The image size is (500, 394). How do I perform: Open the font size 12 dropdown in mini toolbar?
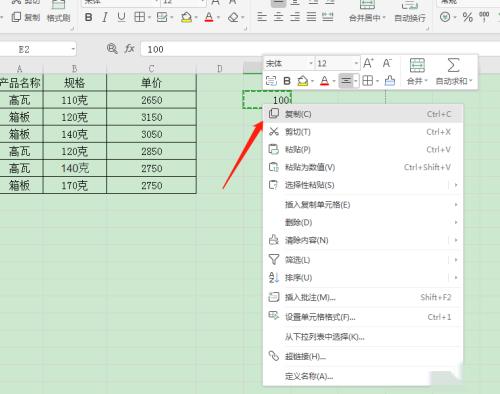(x=356, y=63)
